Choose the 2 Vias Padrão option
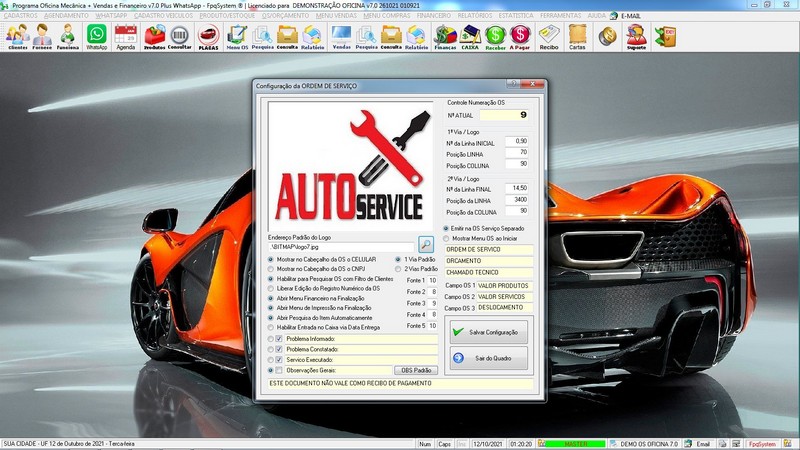 pyautogui.click(x=398, y=269)
